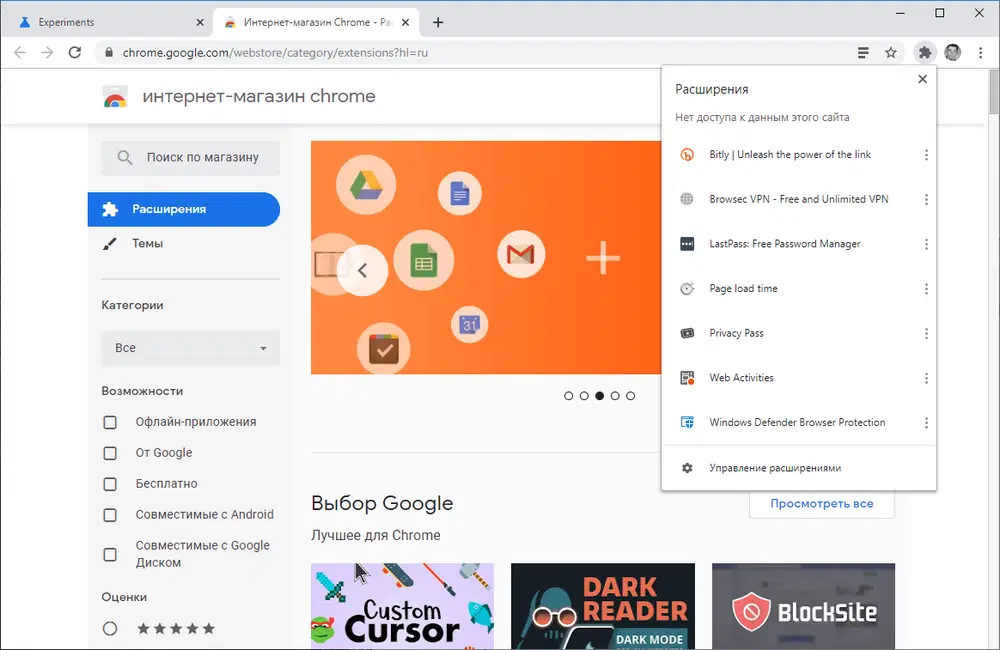Check Совместимые с Google Диском checkbox

coord(110,554)
